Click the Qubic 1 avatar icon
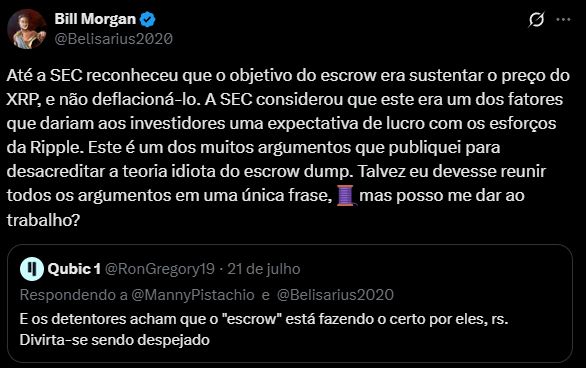586x368 pixels. 32,269
